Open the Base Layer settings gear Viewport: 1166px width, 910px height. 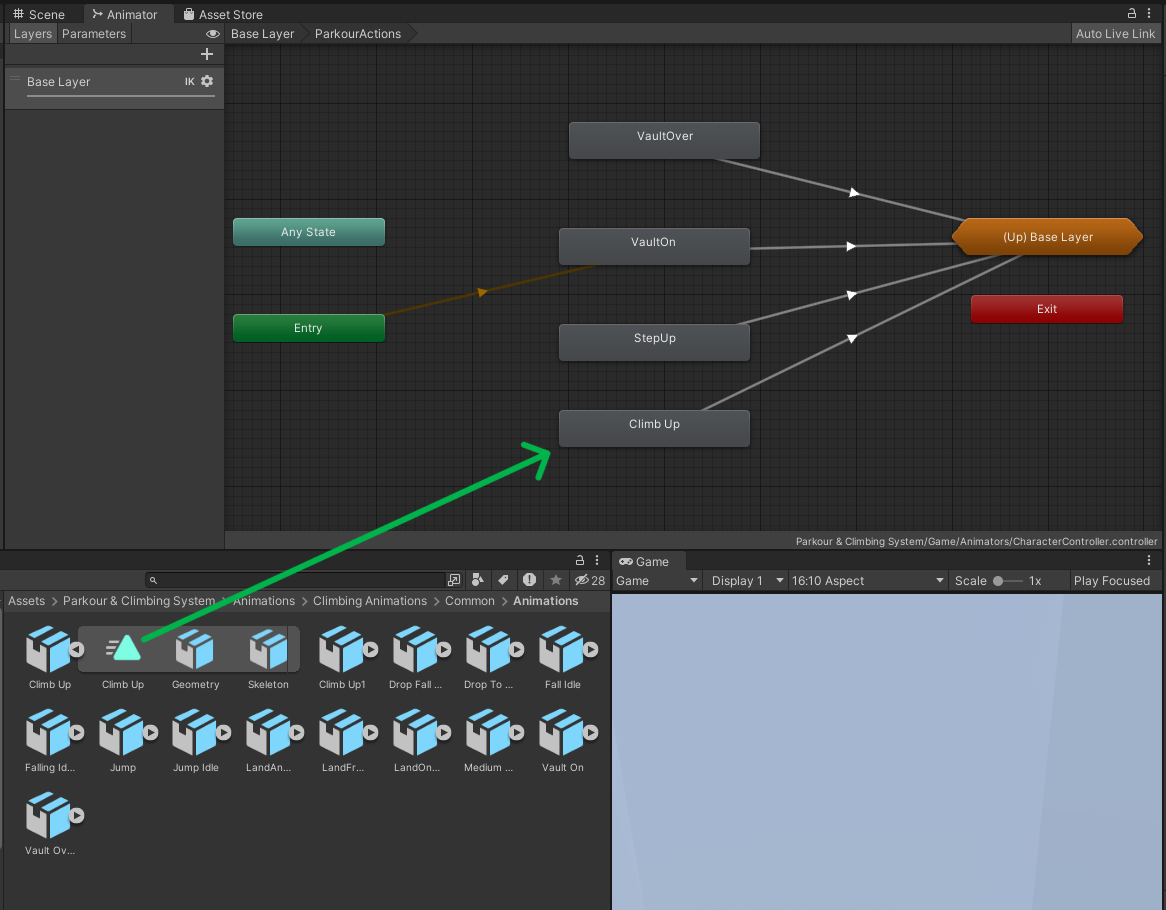point(207,81)
